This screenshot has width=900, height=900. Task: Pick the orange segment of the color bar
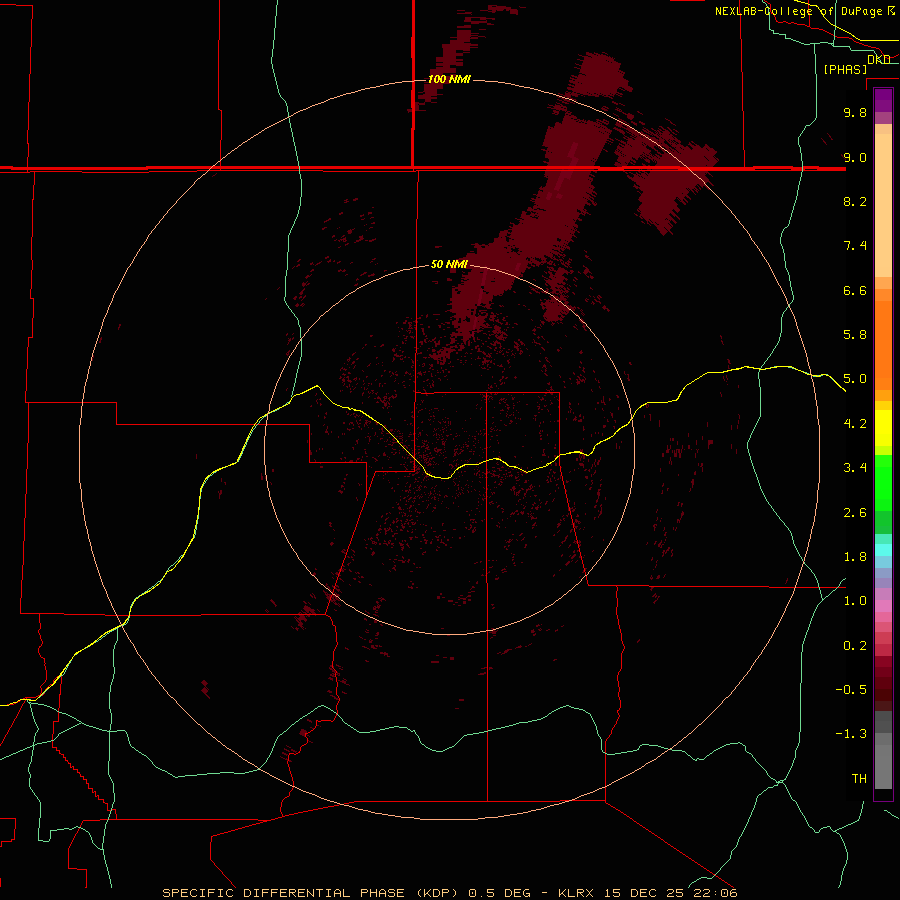883,345
